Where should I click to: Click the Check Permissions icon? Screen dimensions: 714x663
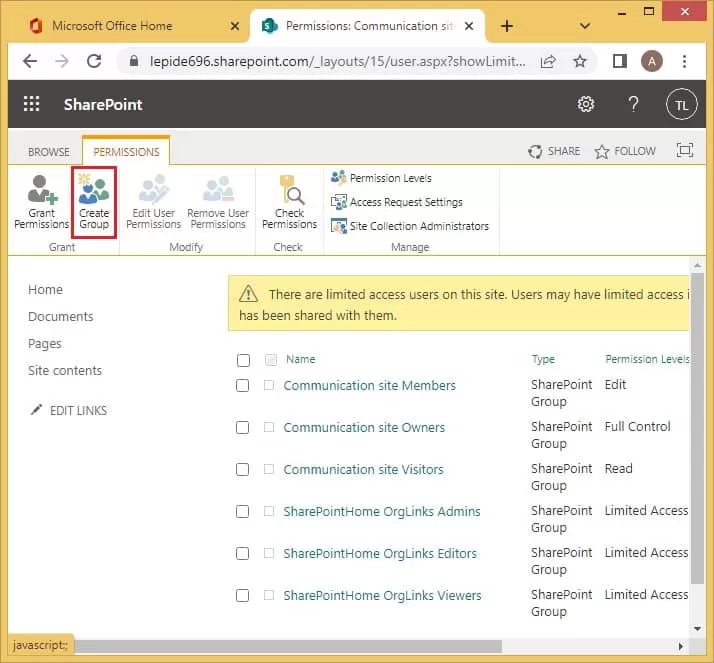click(289, 202)
